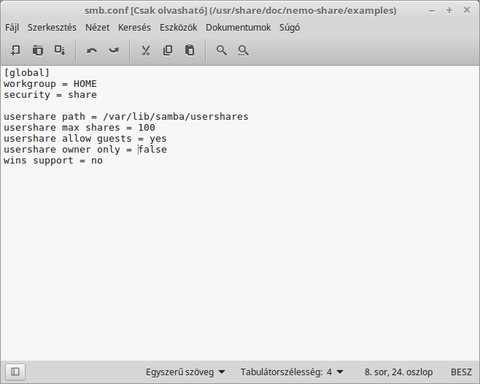Click on 'usershare allow guests = yes' line

[85, 139]
